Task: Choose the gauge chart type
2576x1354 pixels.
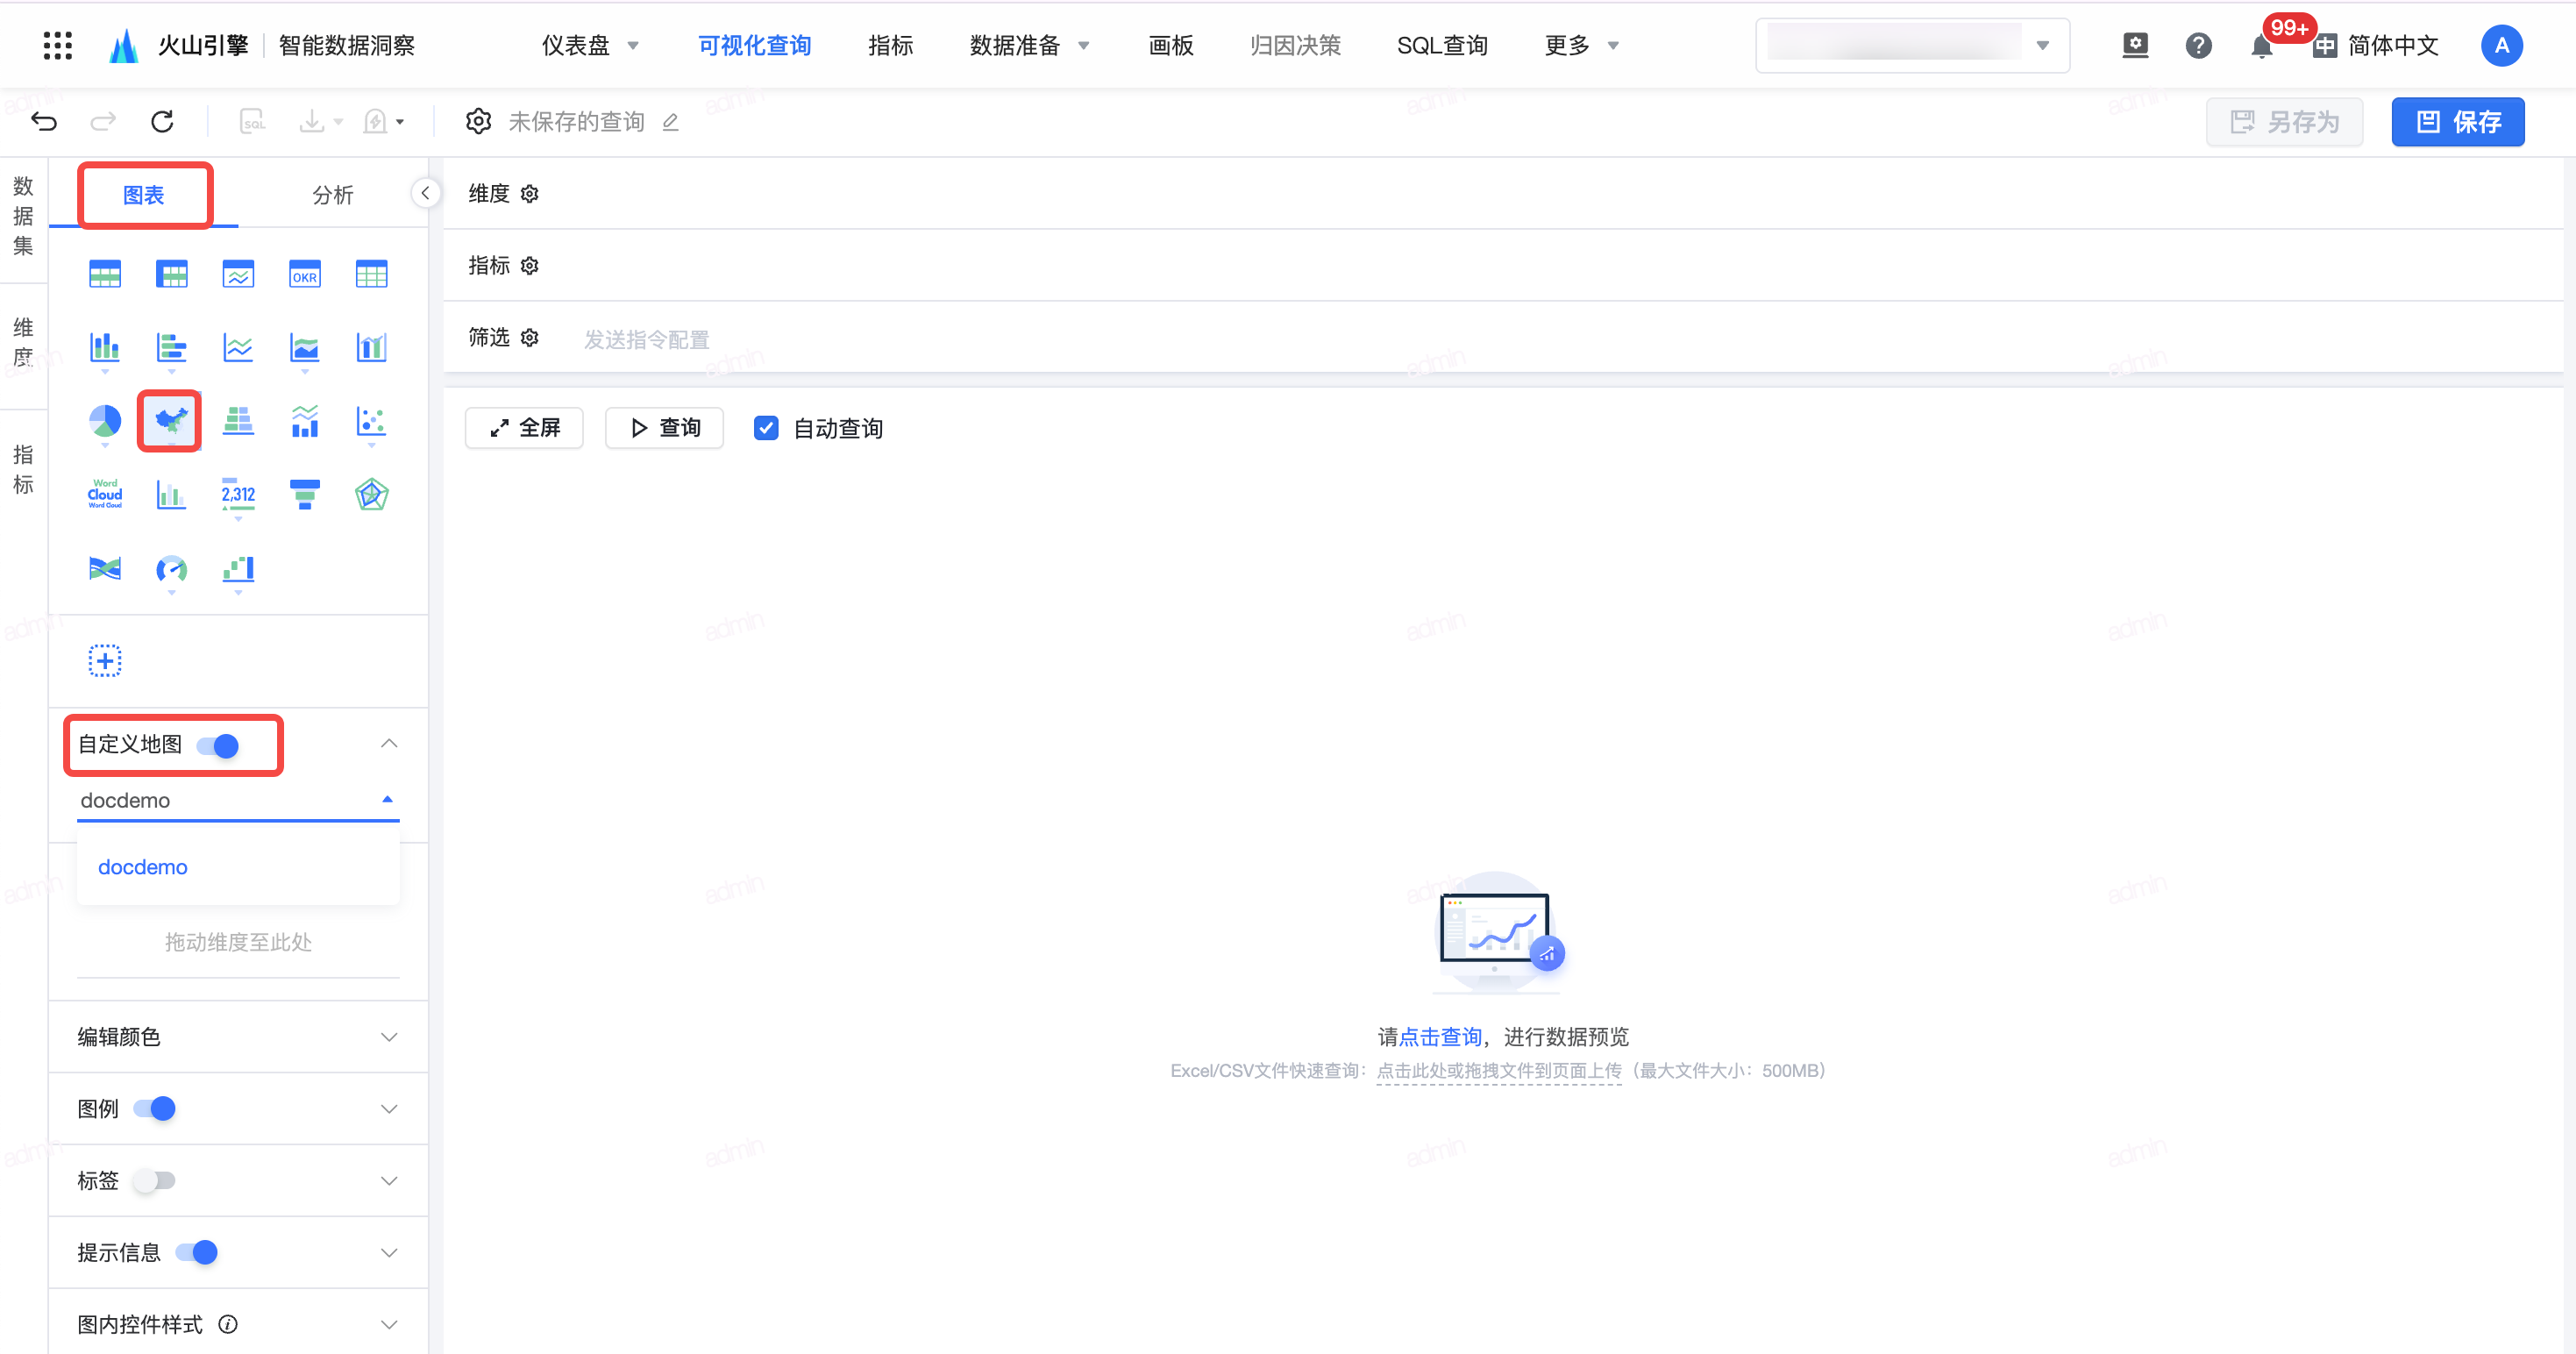Action: point(171,571)
